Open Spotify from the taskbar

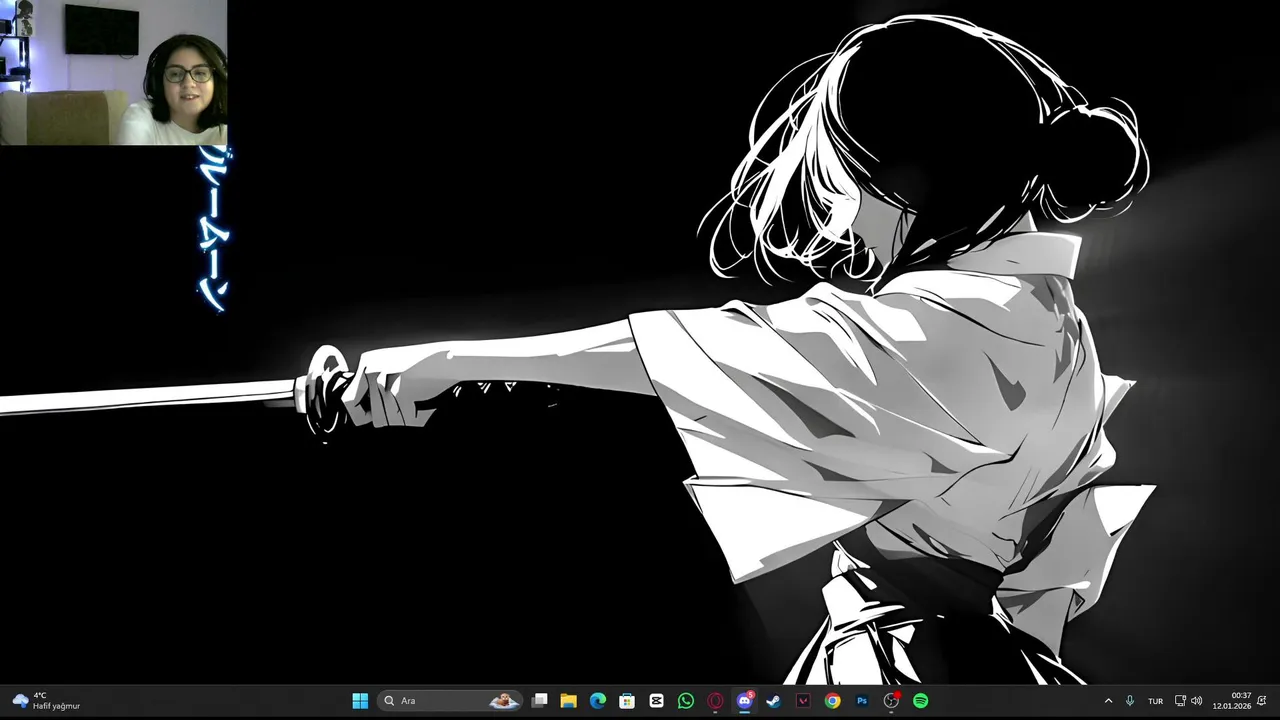coord(920,701)
